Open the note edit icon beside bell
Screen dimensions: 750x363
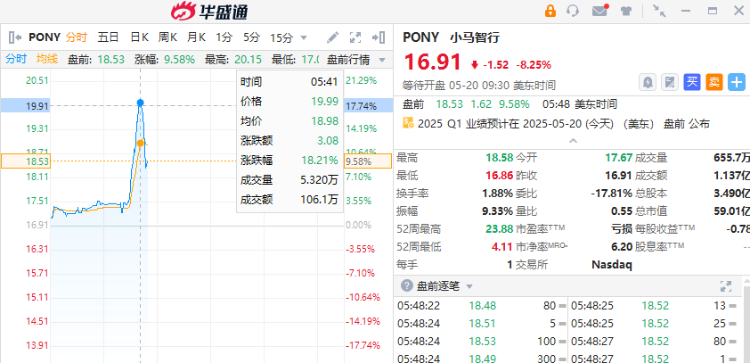click(x=670, y=82)
